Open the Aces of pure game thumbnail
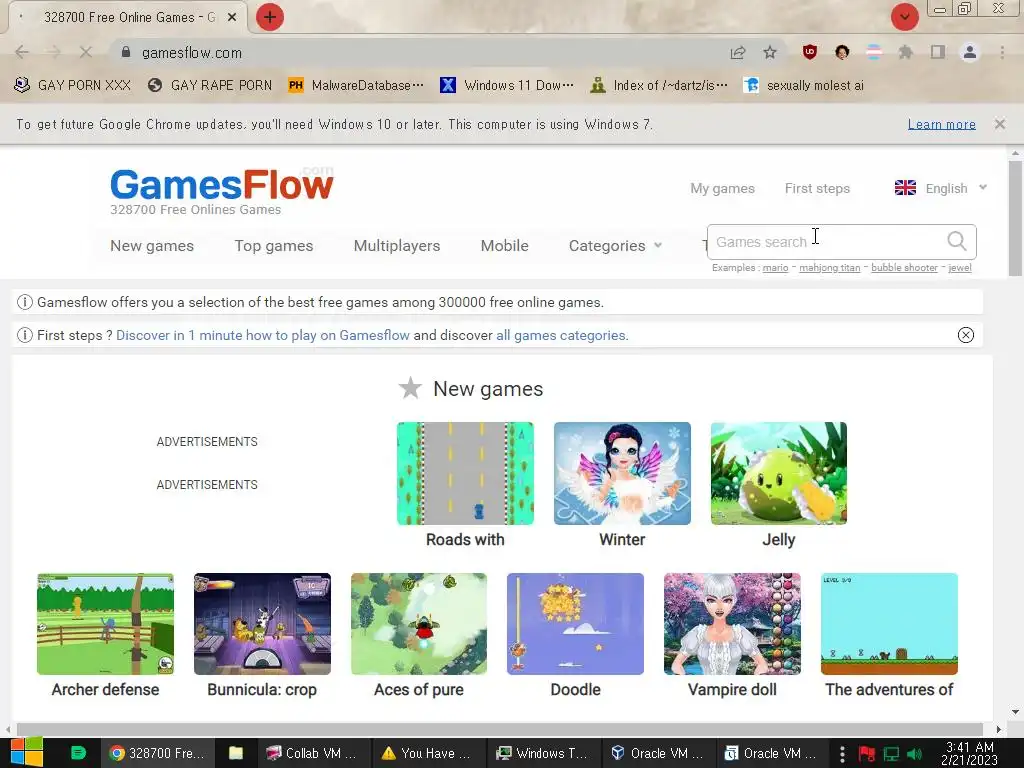 tap(419, 624)
